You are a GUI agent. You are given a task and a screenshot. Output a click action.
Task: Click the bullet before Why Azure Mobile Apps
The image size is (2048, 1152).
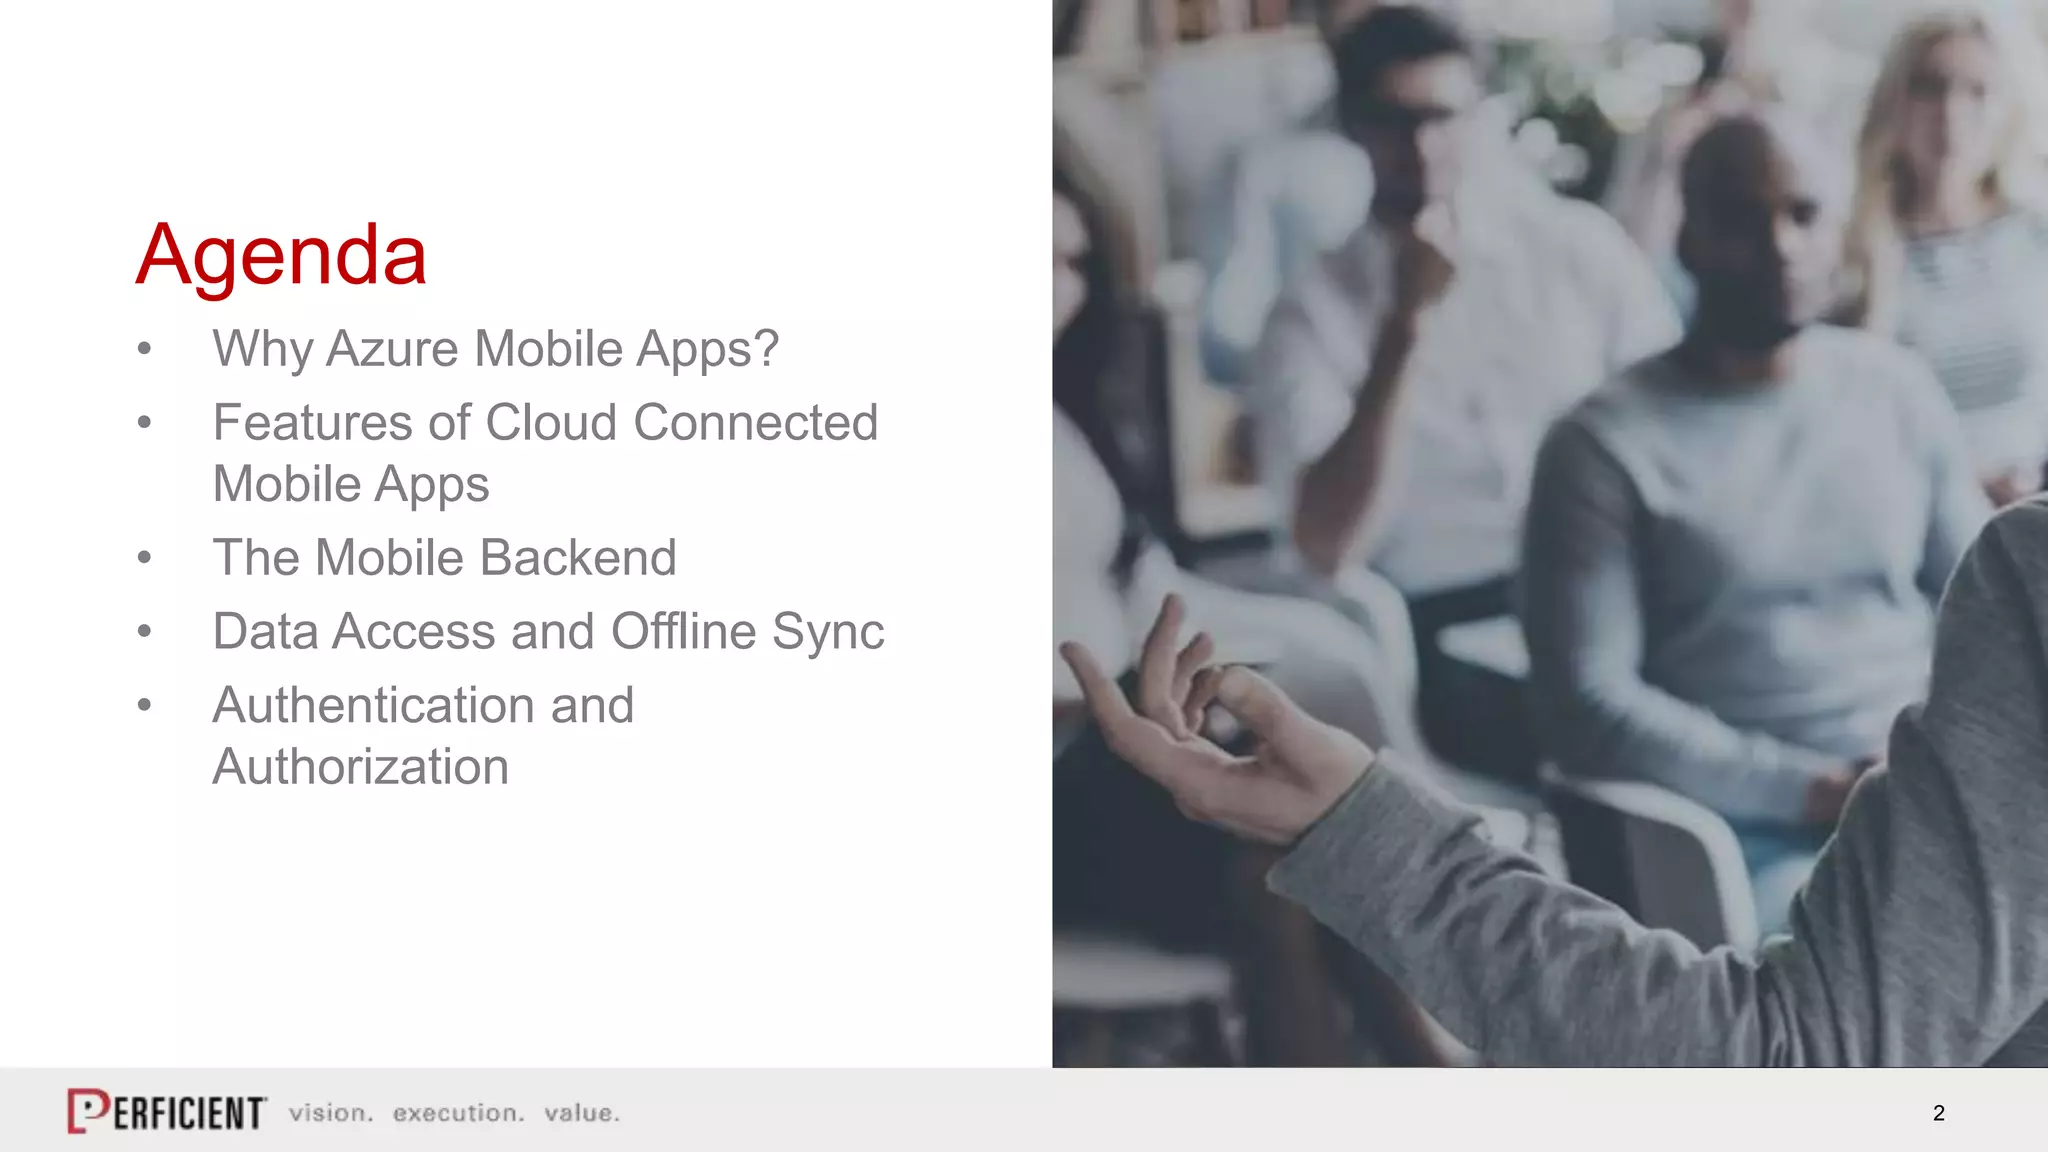(x=145, y=349)
